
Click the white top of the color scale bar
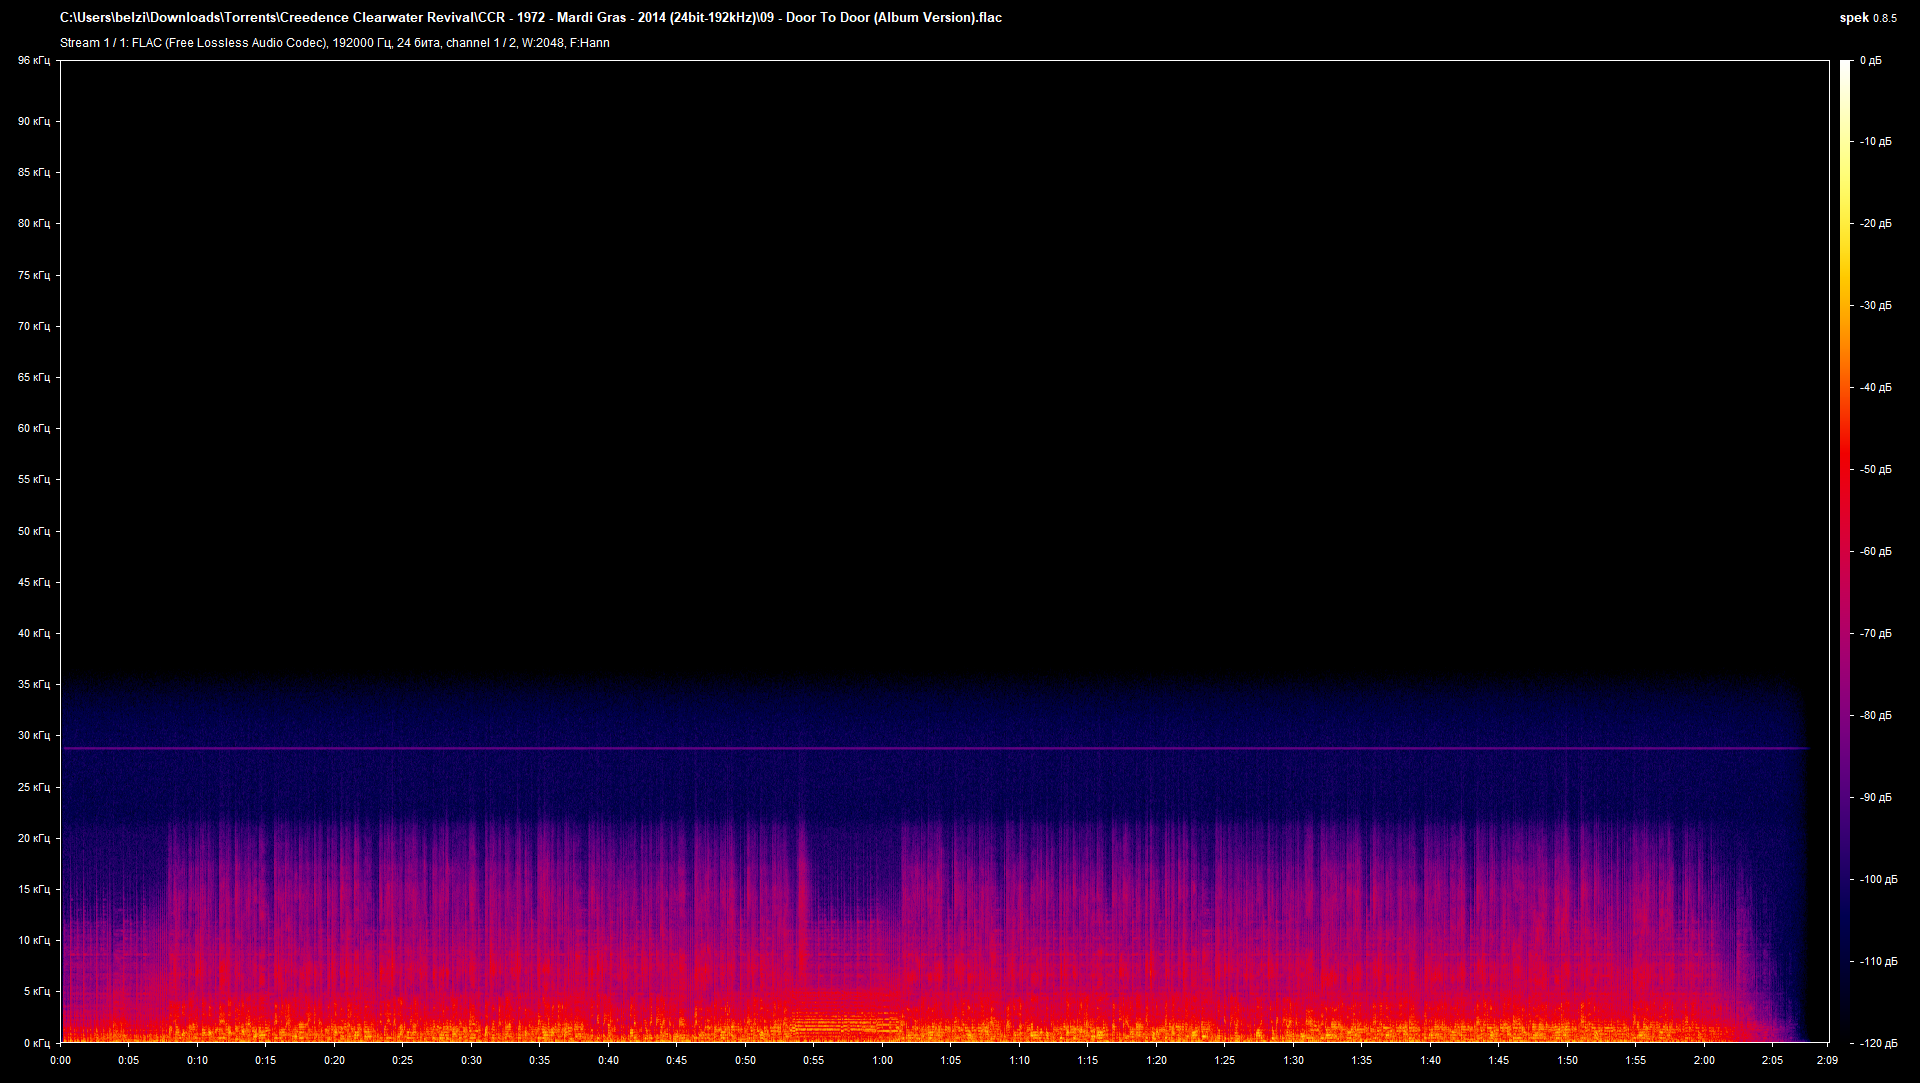tap(1845, 66)
